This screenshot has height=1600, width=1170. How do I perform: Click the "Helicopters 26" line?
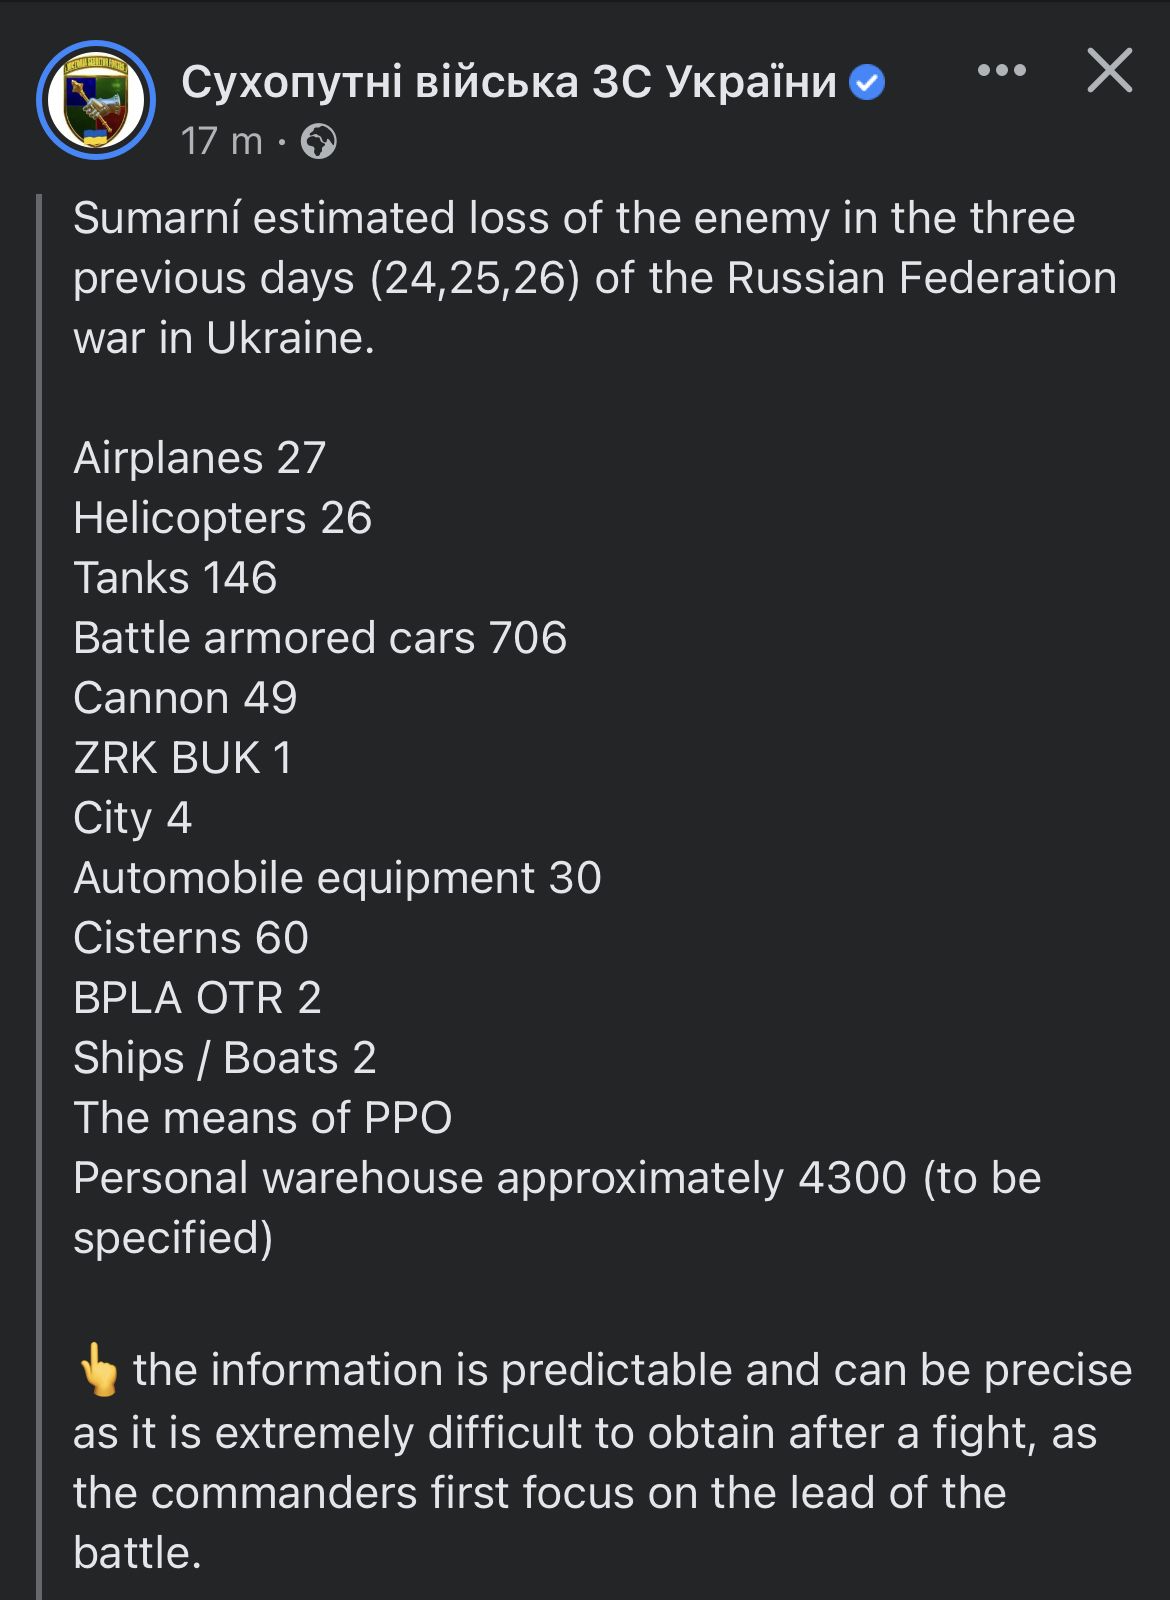pos(222,518)
